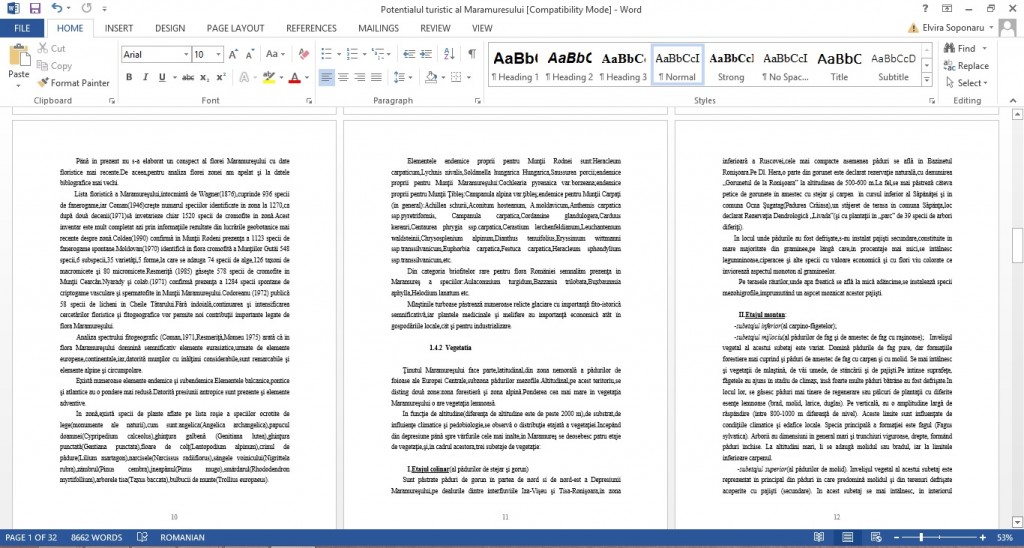The image size is (1024, 548).
Task: Click the Format Painter tool
Action: coord(73,83)
